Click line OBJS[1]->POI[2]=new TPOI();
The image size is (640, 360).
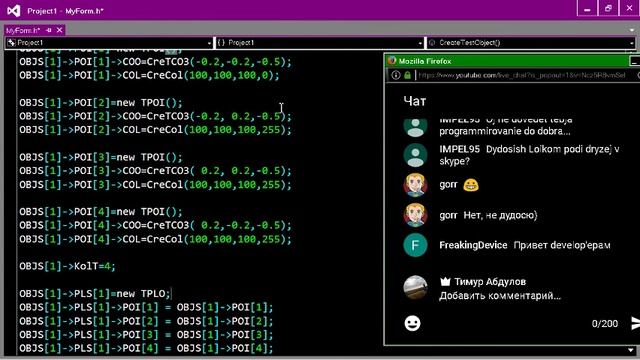point(100,102)
